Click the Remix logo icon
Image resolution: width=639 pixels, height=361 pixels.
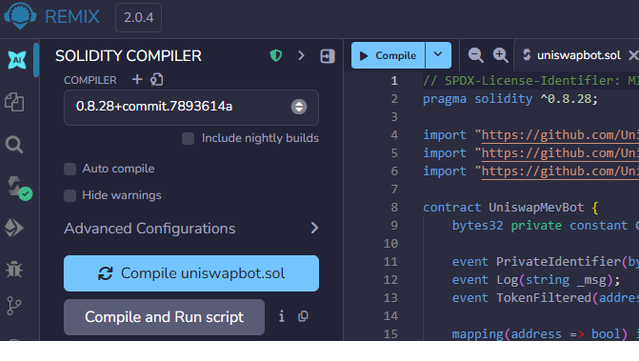pyautogui.click(x=20, y=15)
